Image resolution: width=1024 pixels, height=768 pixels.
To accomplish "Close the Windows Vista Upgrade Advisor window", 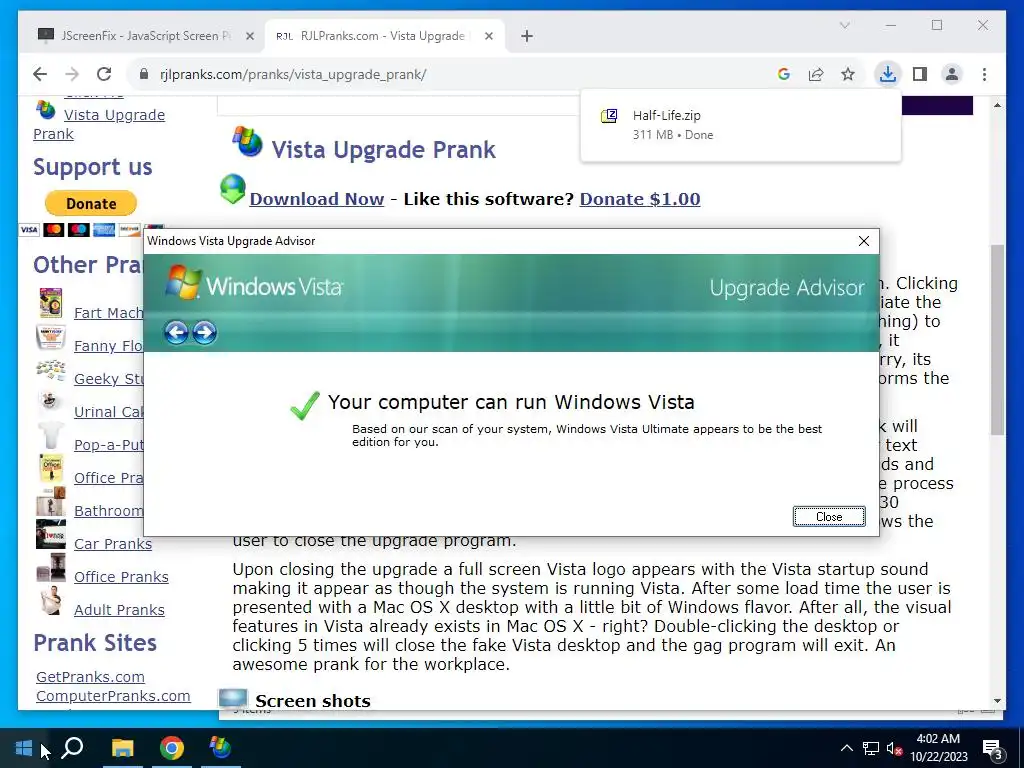I will click(x=863, y=241).
